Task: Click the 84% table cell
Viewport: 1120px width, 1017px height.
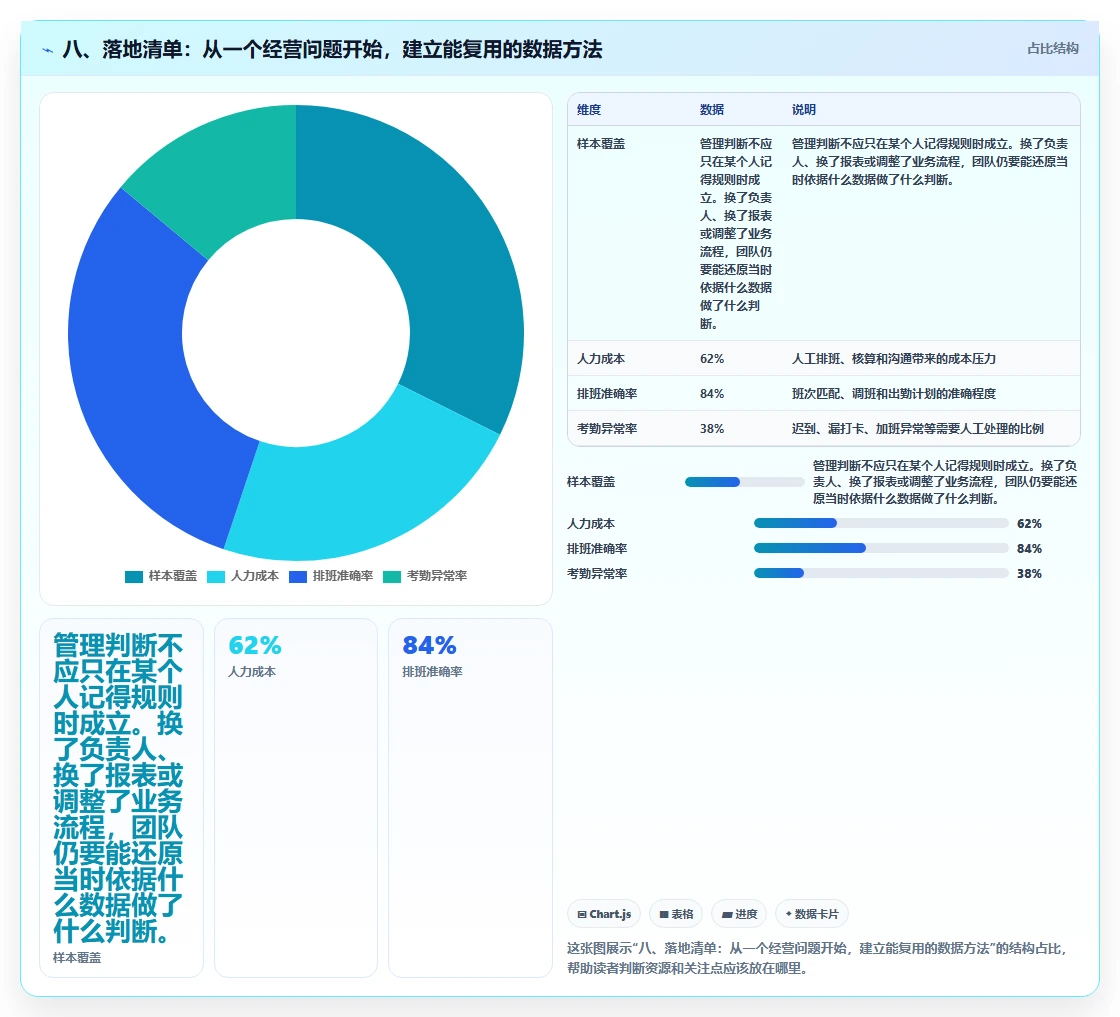Action: [711, 394]
